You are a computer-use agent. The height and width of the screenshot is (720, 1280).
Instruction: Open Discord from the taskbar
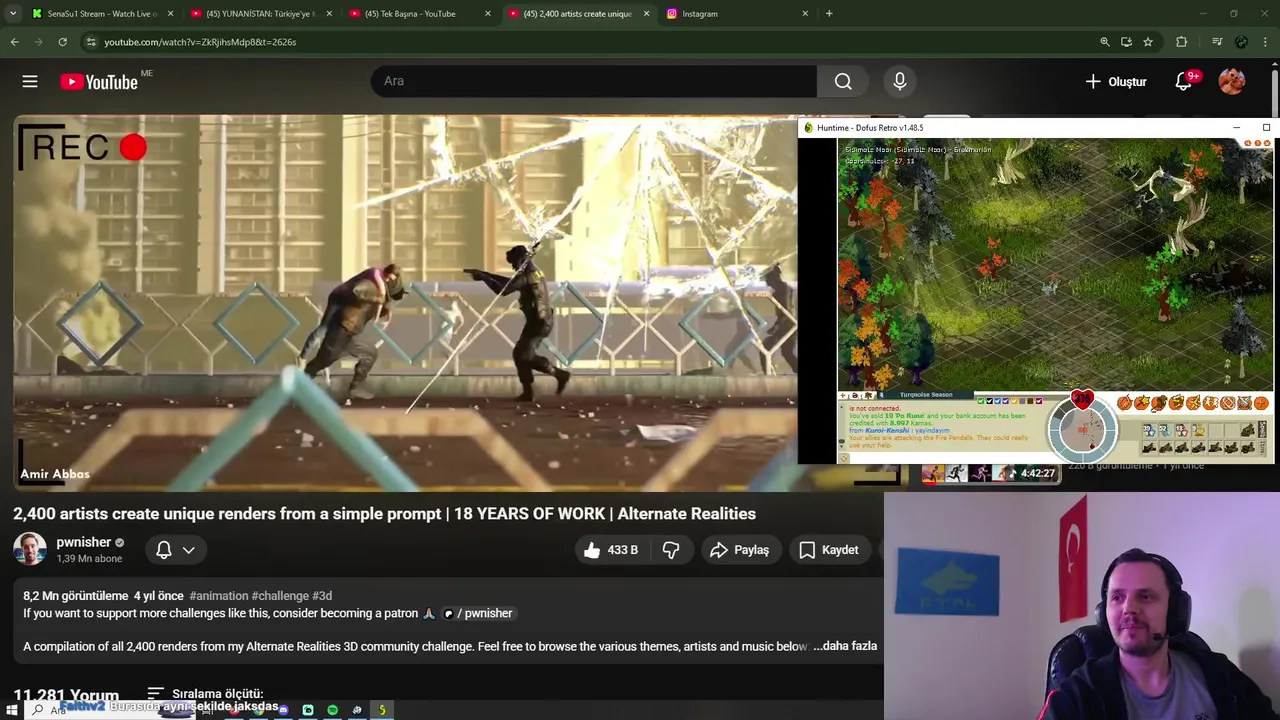point(284,710)
